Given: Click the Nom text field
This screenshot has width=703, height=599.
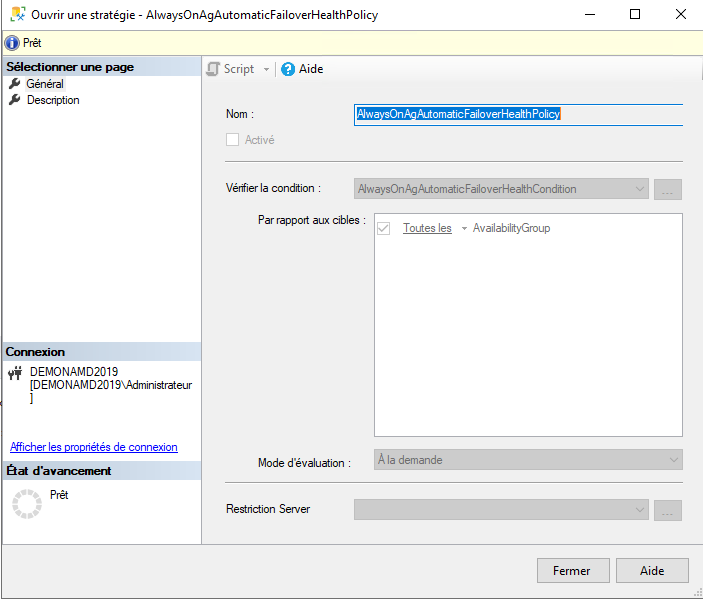Looking at the screenshot, I should coord(518,115).
